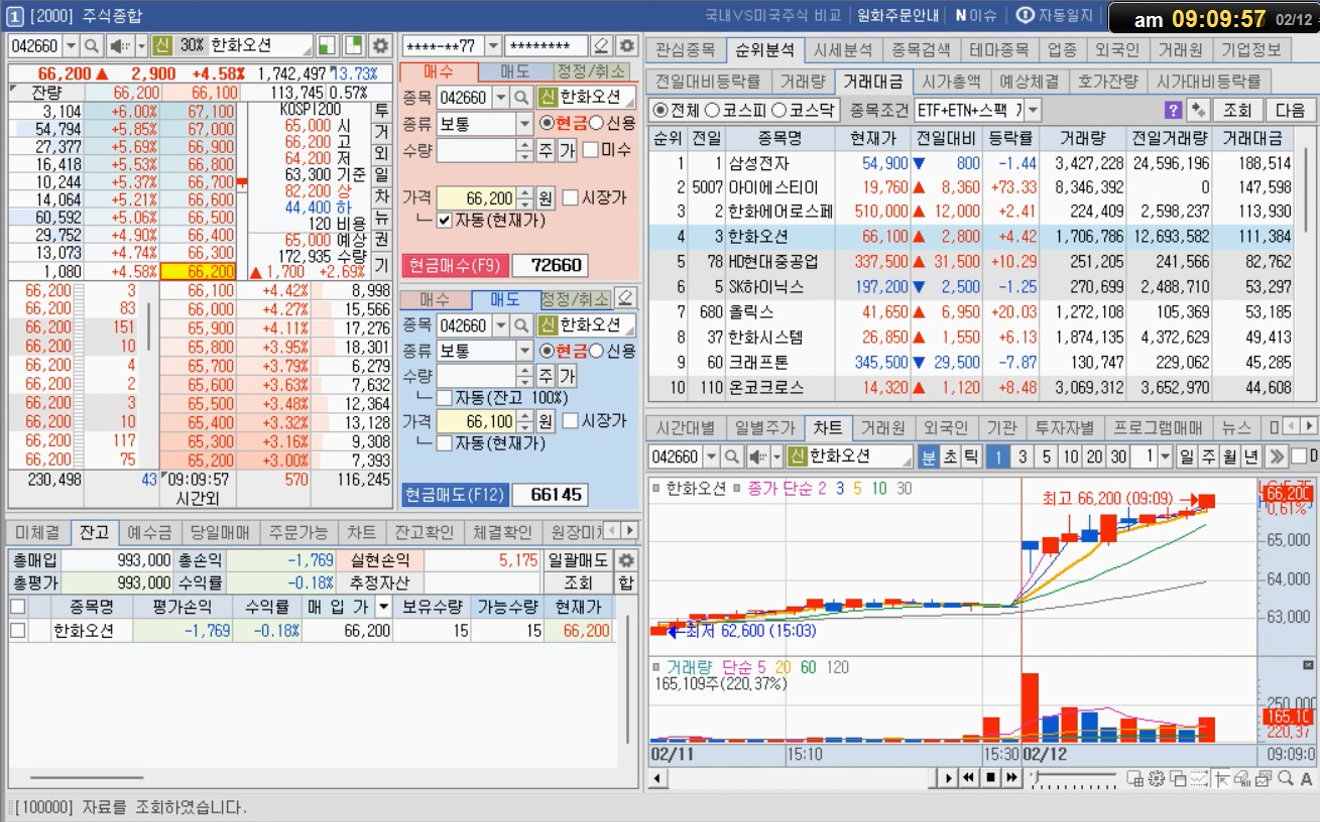Click the 현금매수(F9) button
This screenshot has width=1320, height=822.
pyautogui.click(x=456, y=266)
